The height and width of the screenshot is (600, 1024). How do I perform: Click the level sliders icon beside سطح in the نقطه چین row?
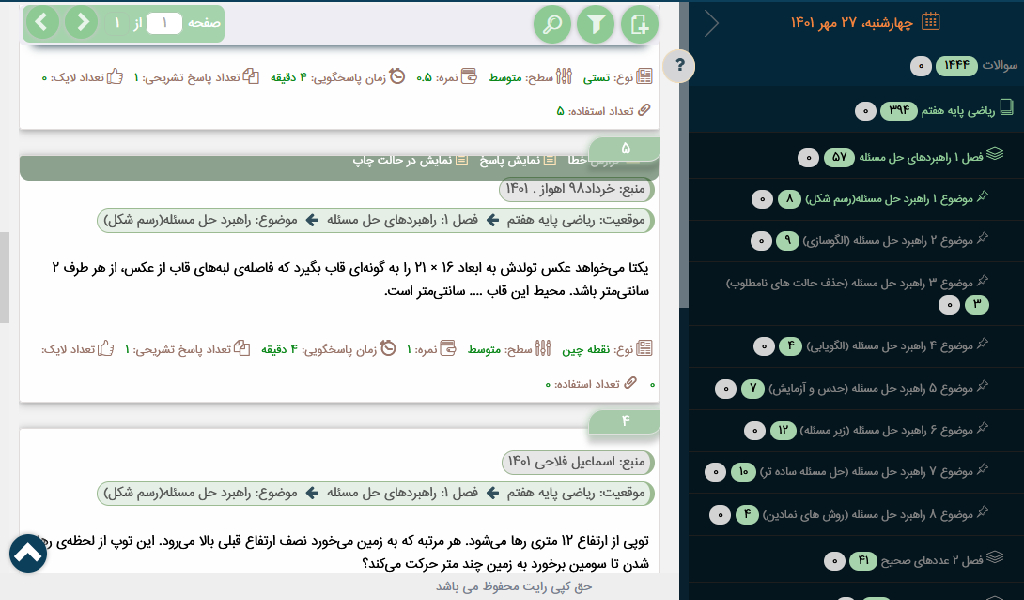tap(543, 349)
